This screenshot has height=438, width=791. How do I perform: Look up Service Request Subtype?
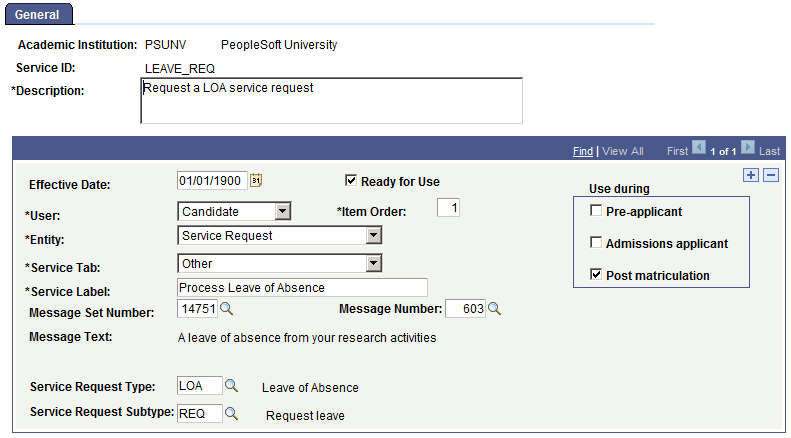click(x=232, y=413)
